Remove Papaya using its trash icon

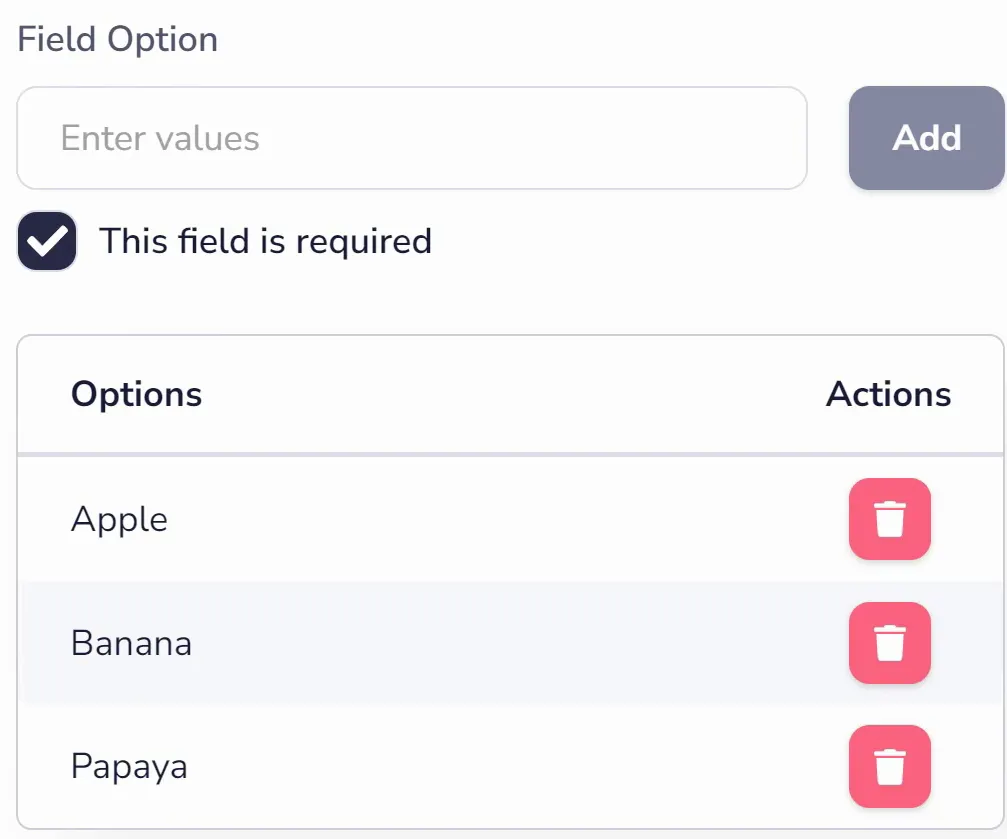tap(889, 766)
